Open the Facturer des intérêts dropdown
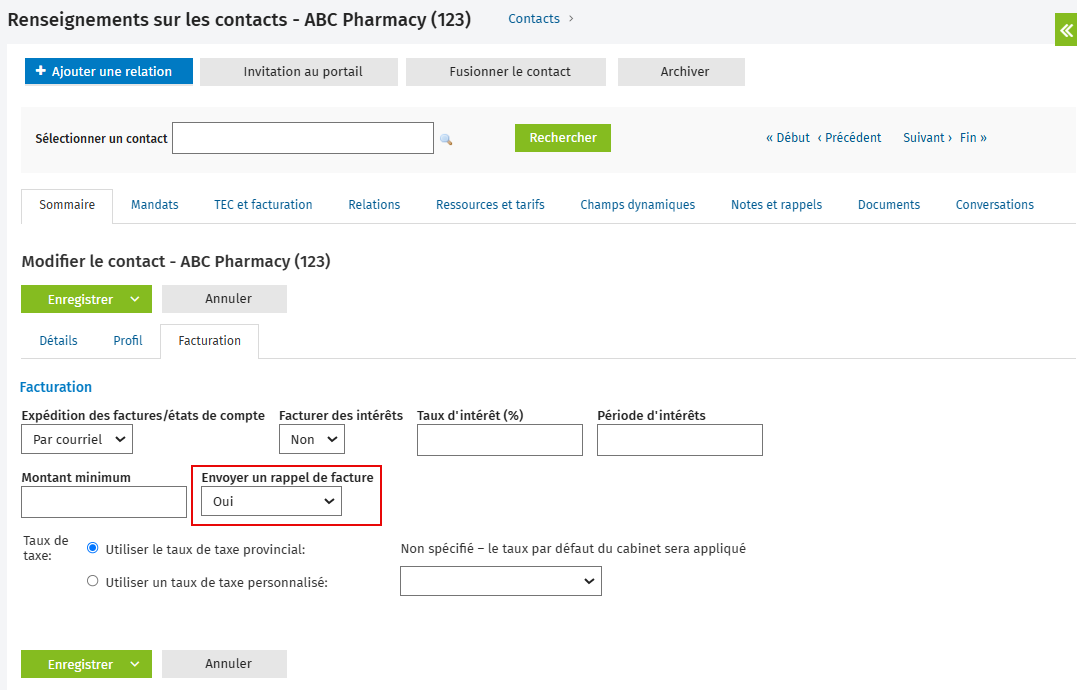Screen dimensions: 1077x690 pyautogui.click(x=312, y=439)
